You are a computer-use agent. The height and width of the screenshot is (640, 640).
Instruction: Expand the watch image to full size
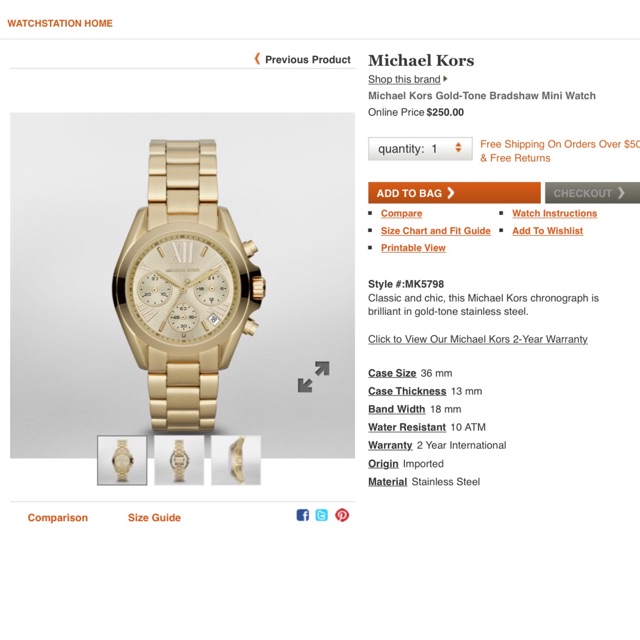313,377
